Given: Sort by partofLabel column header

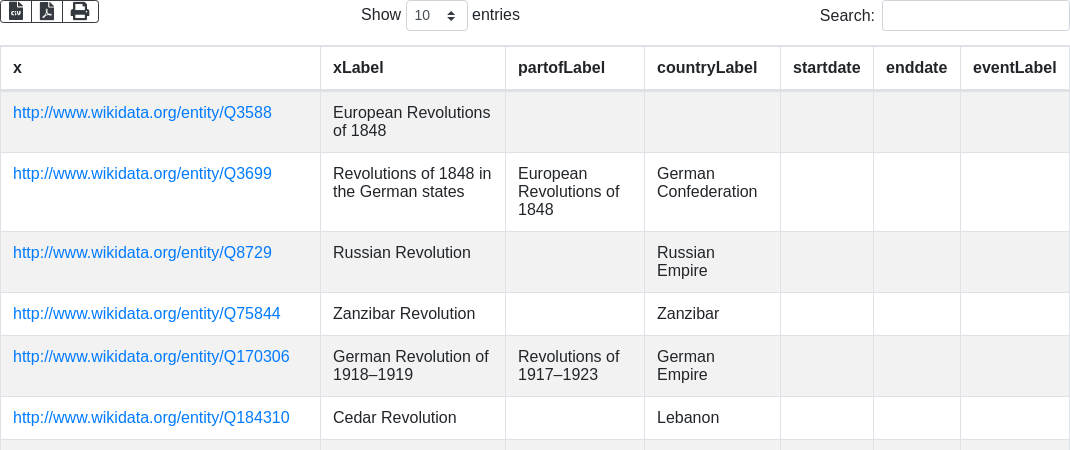Looking at the screenshot, I should tap(561, 68).
